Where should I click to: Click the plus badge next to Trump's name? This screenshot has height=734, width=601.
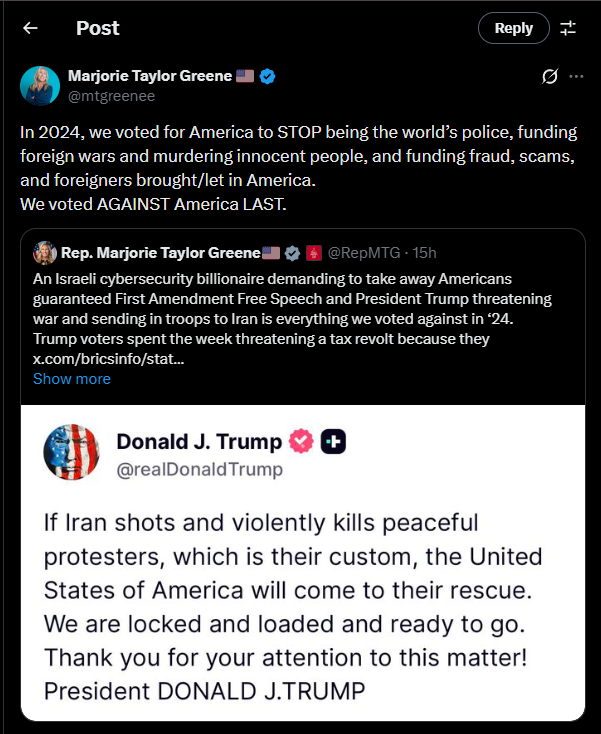tap(333, 441)
